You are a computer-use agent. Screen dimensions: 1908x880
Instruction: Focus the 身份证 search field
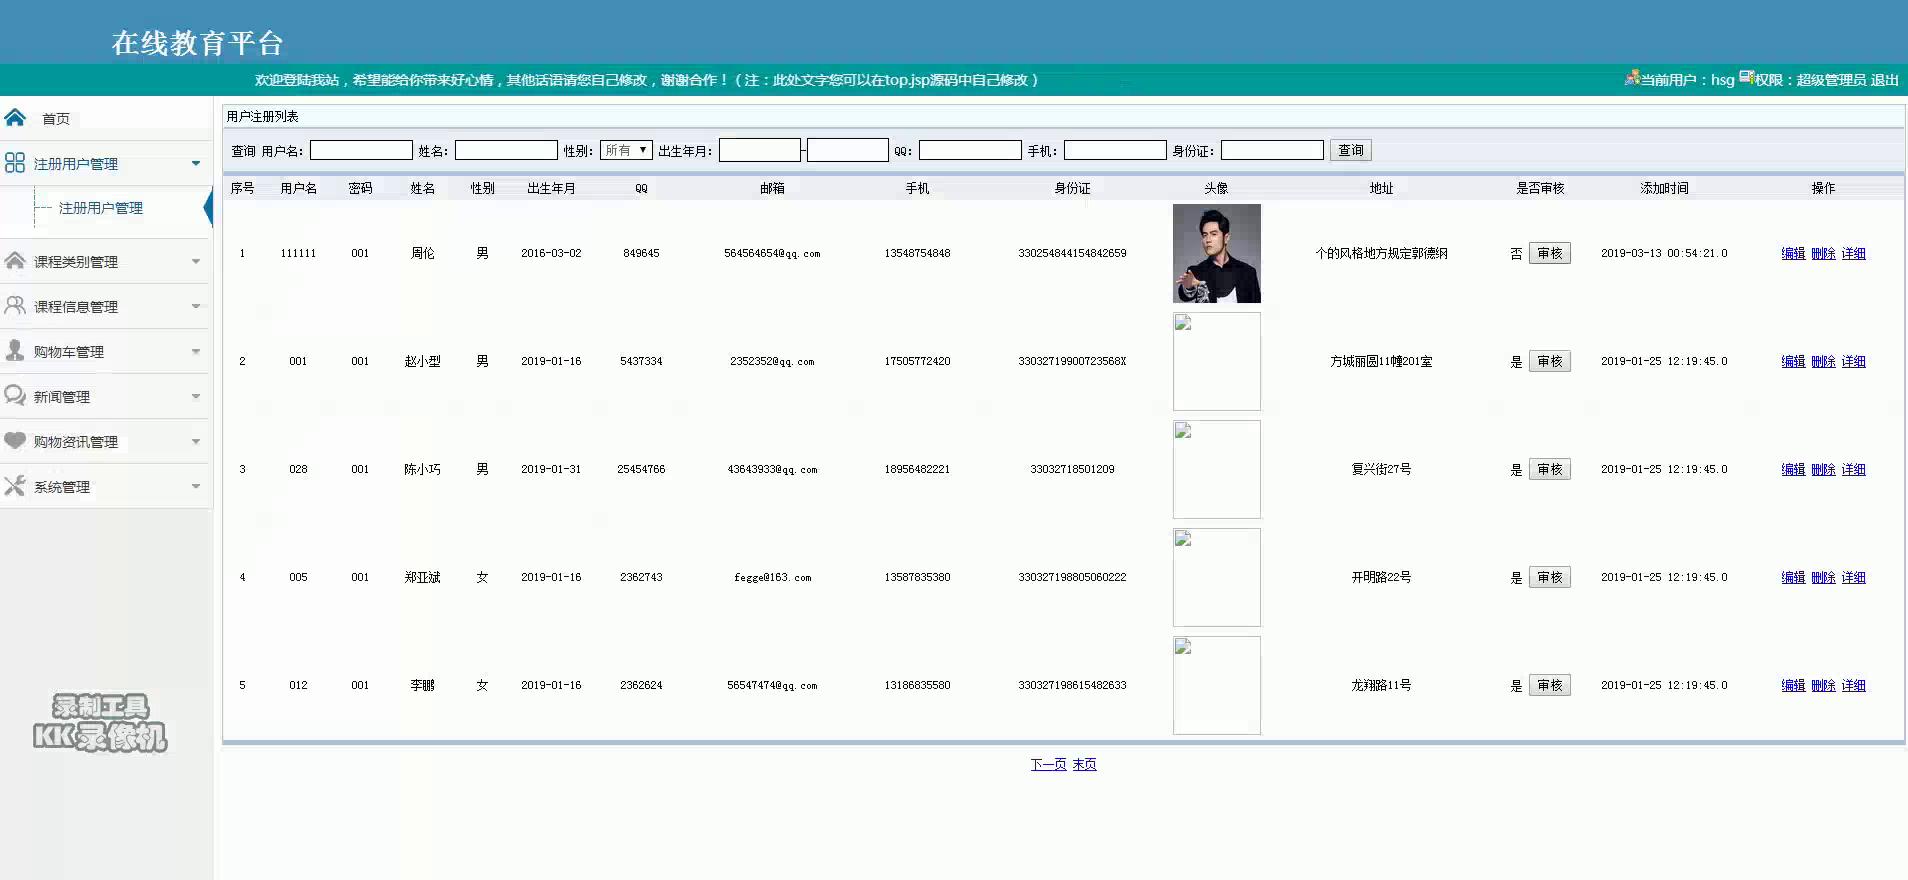(x=1272, y=150)
